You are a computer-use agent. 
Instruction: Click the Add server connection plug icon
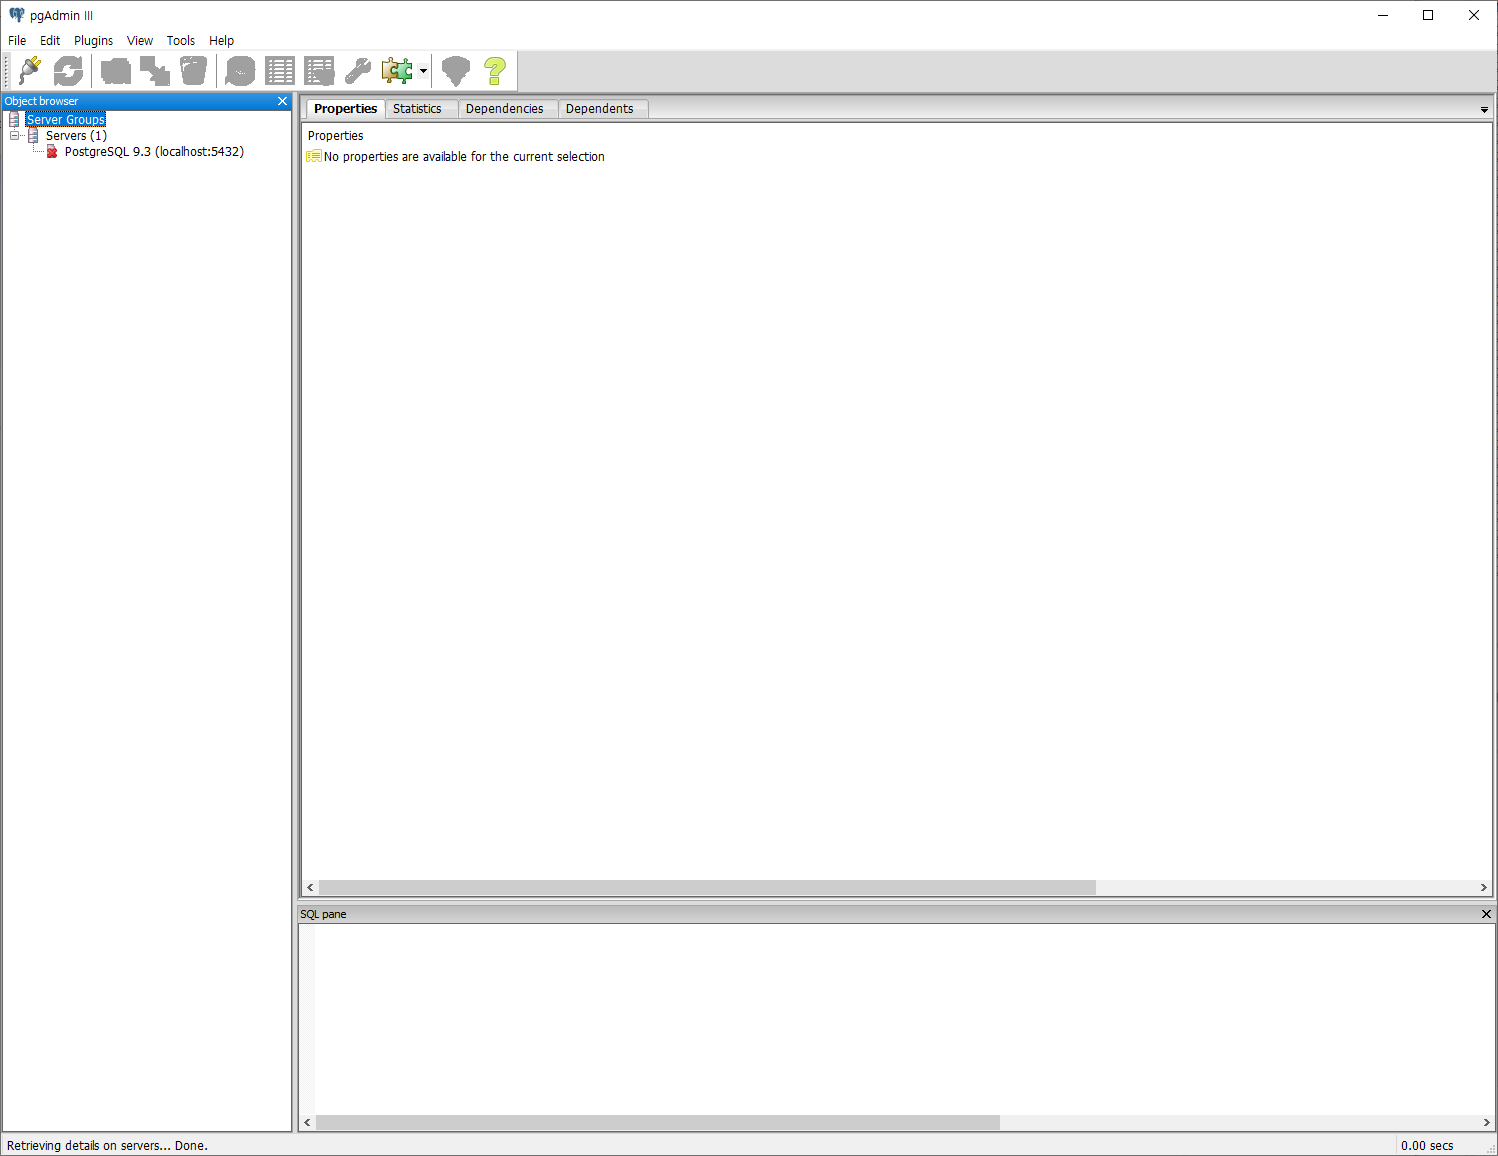pyautogui.click(x=30, y=71)
